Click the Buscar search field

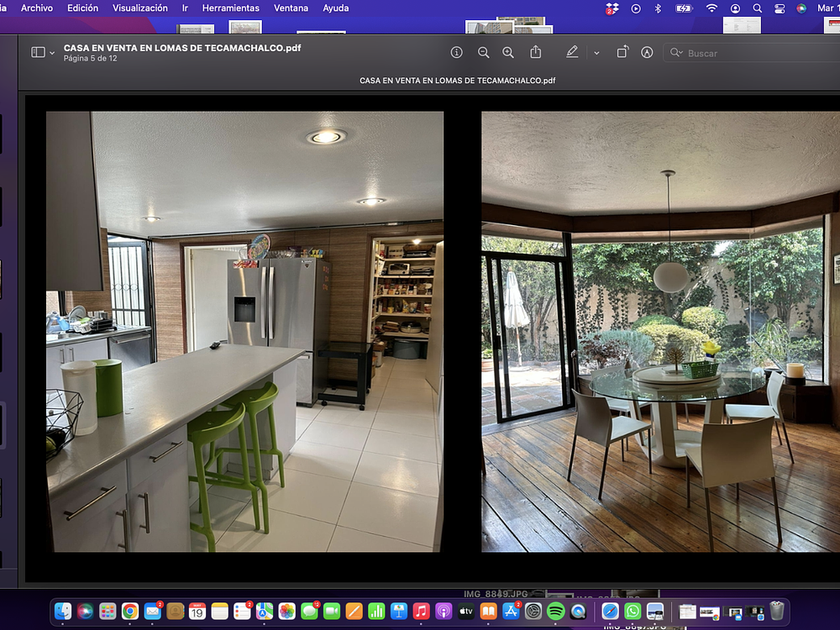tap(752, 53)
